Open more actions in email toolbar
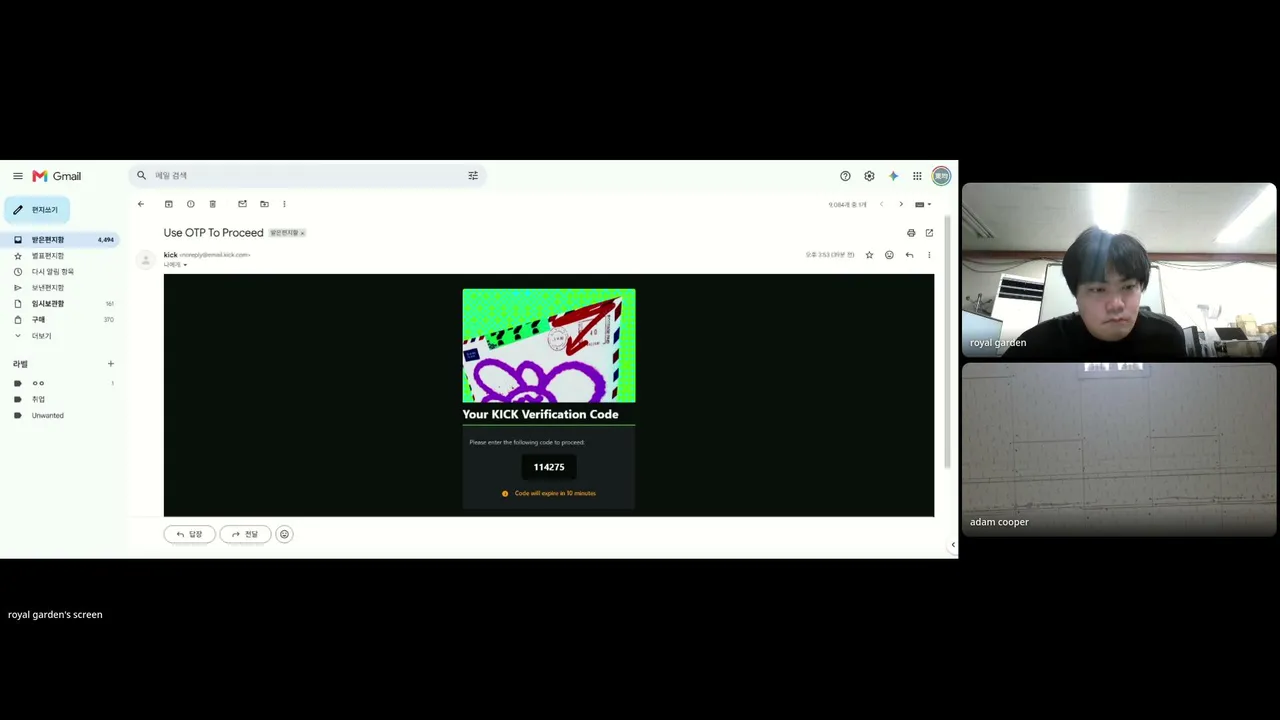 [x=284, y=204]
